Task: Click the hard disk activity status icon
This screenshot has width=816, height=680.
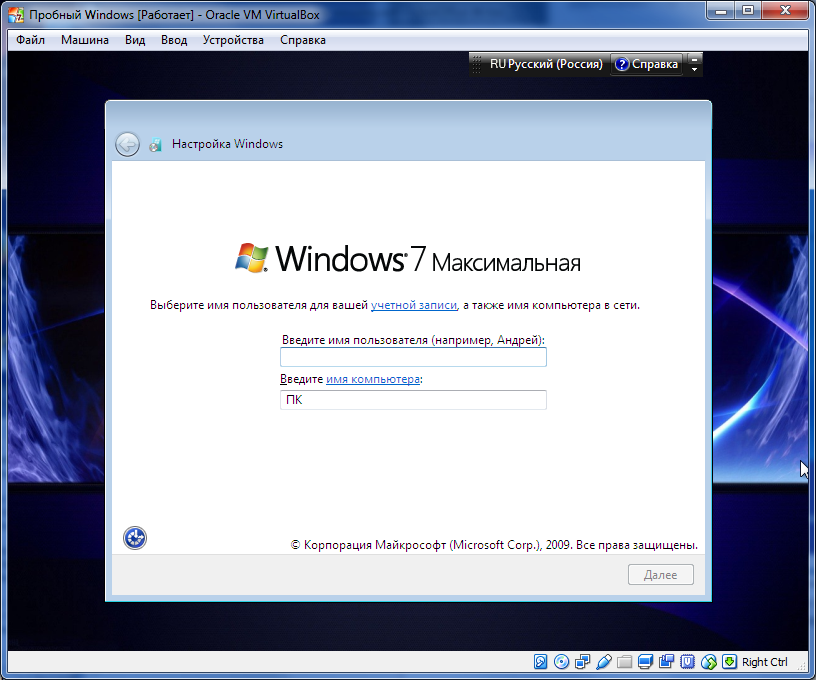Action: click(541, 661)
